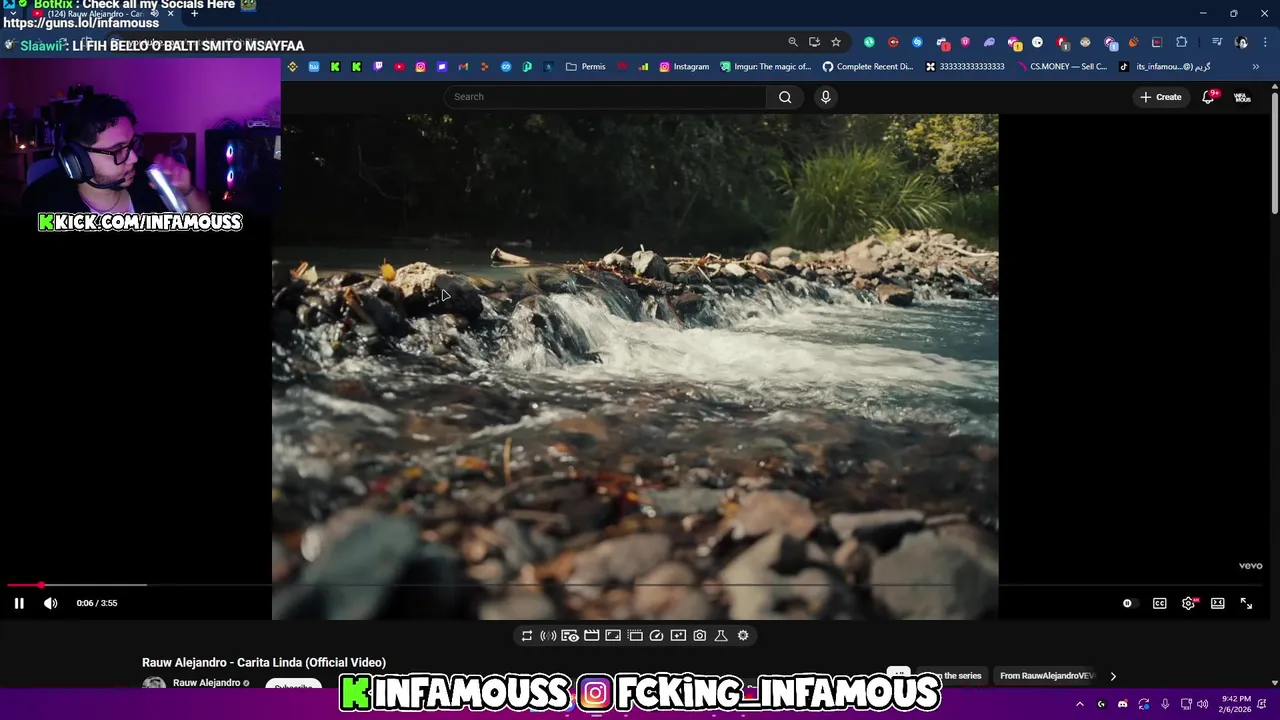The width and height of the screenshot is (1280, 720).
Task: Open the Chrome three-dot menu
Action: 1266,42
